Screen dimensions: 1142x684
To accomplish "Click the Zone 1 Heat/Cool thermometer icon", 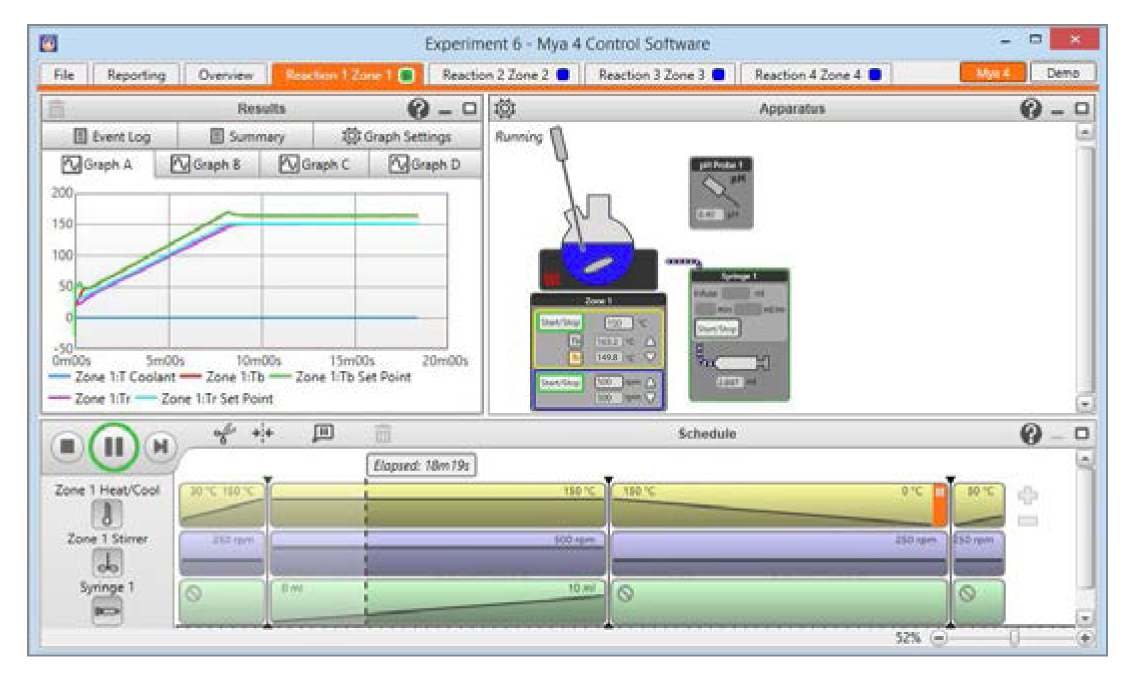I will (107, 514).
